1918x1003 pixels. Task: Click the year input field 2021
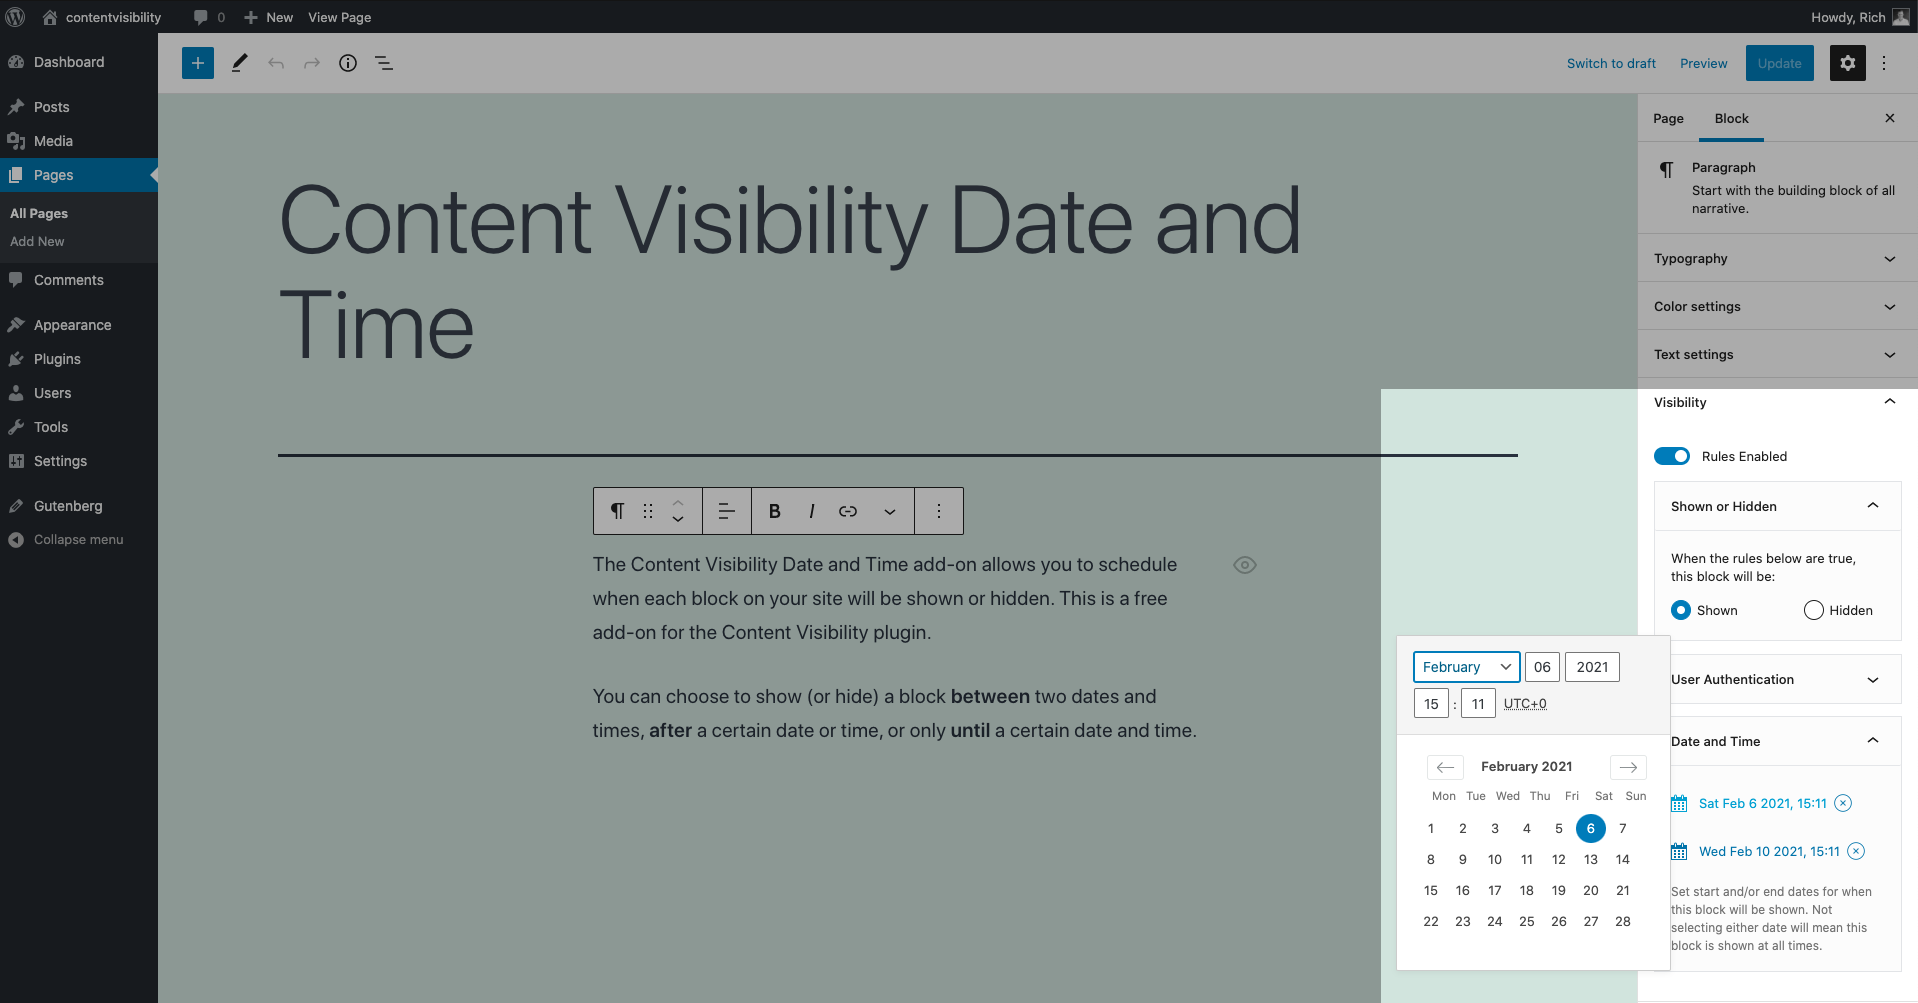1592,667
